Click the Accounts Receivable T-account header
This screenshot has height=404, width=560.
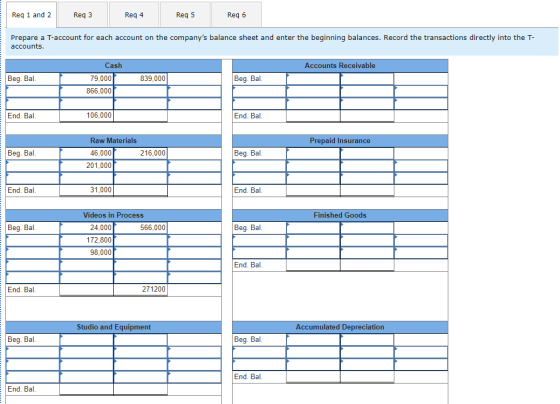pyautogui.click(x=340, y=66)
